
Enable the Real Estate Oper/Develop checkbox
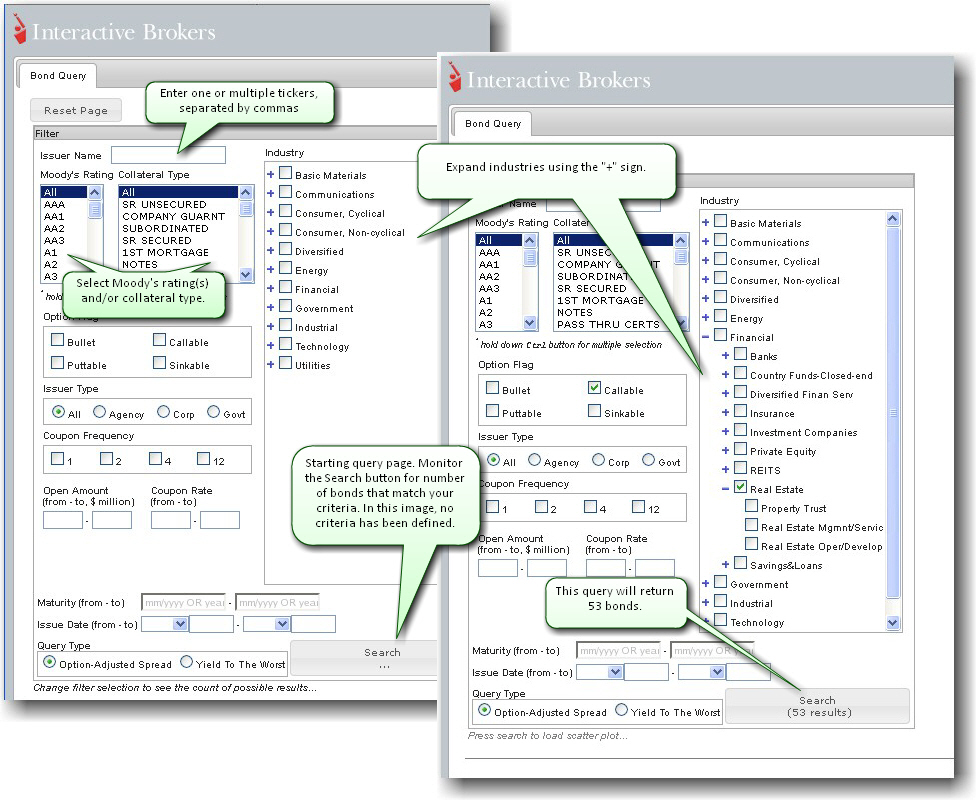coord(752,545)
